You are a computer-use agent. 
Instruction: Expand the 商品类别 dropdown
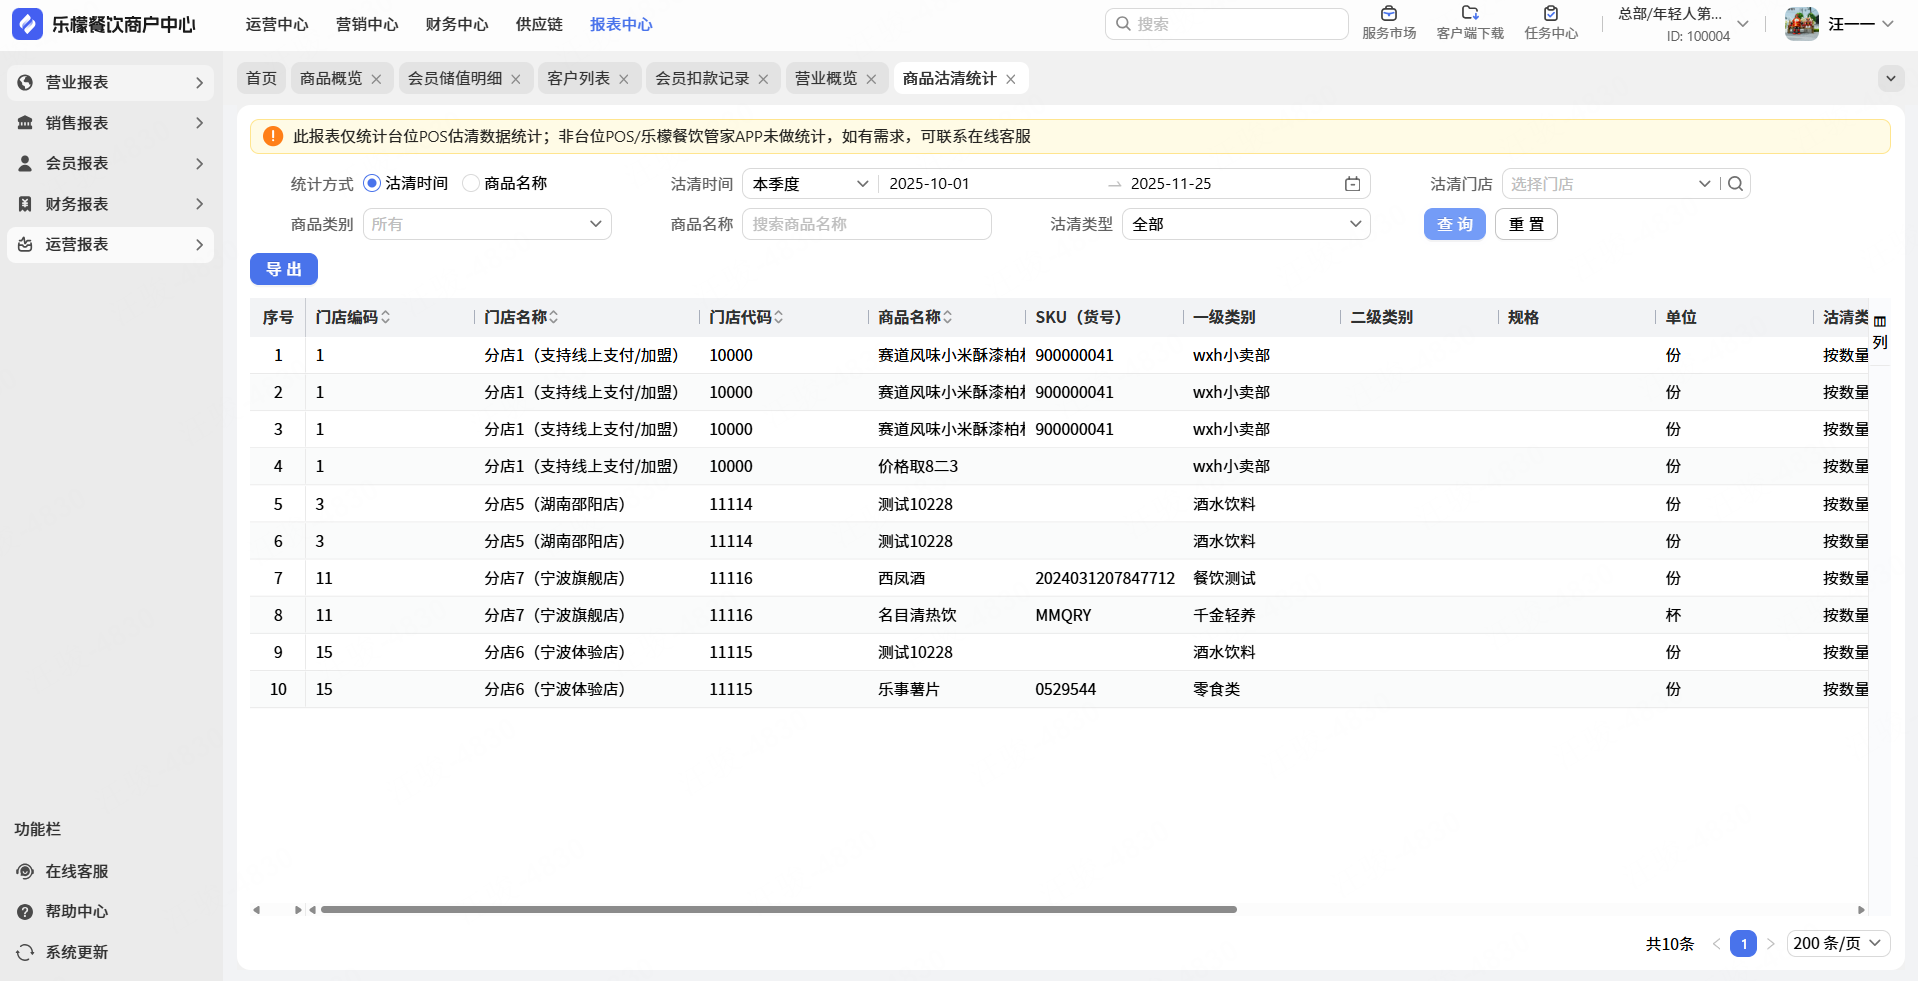click(486, 224)
